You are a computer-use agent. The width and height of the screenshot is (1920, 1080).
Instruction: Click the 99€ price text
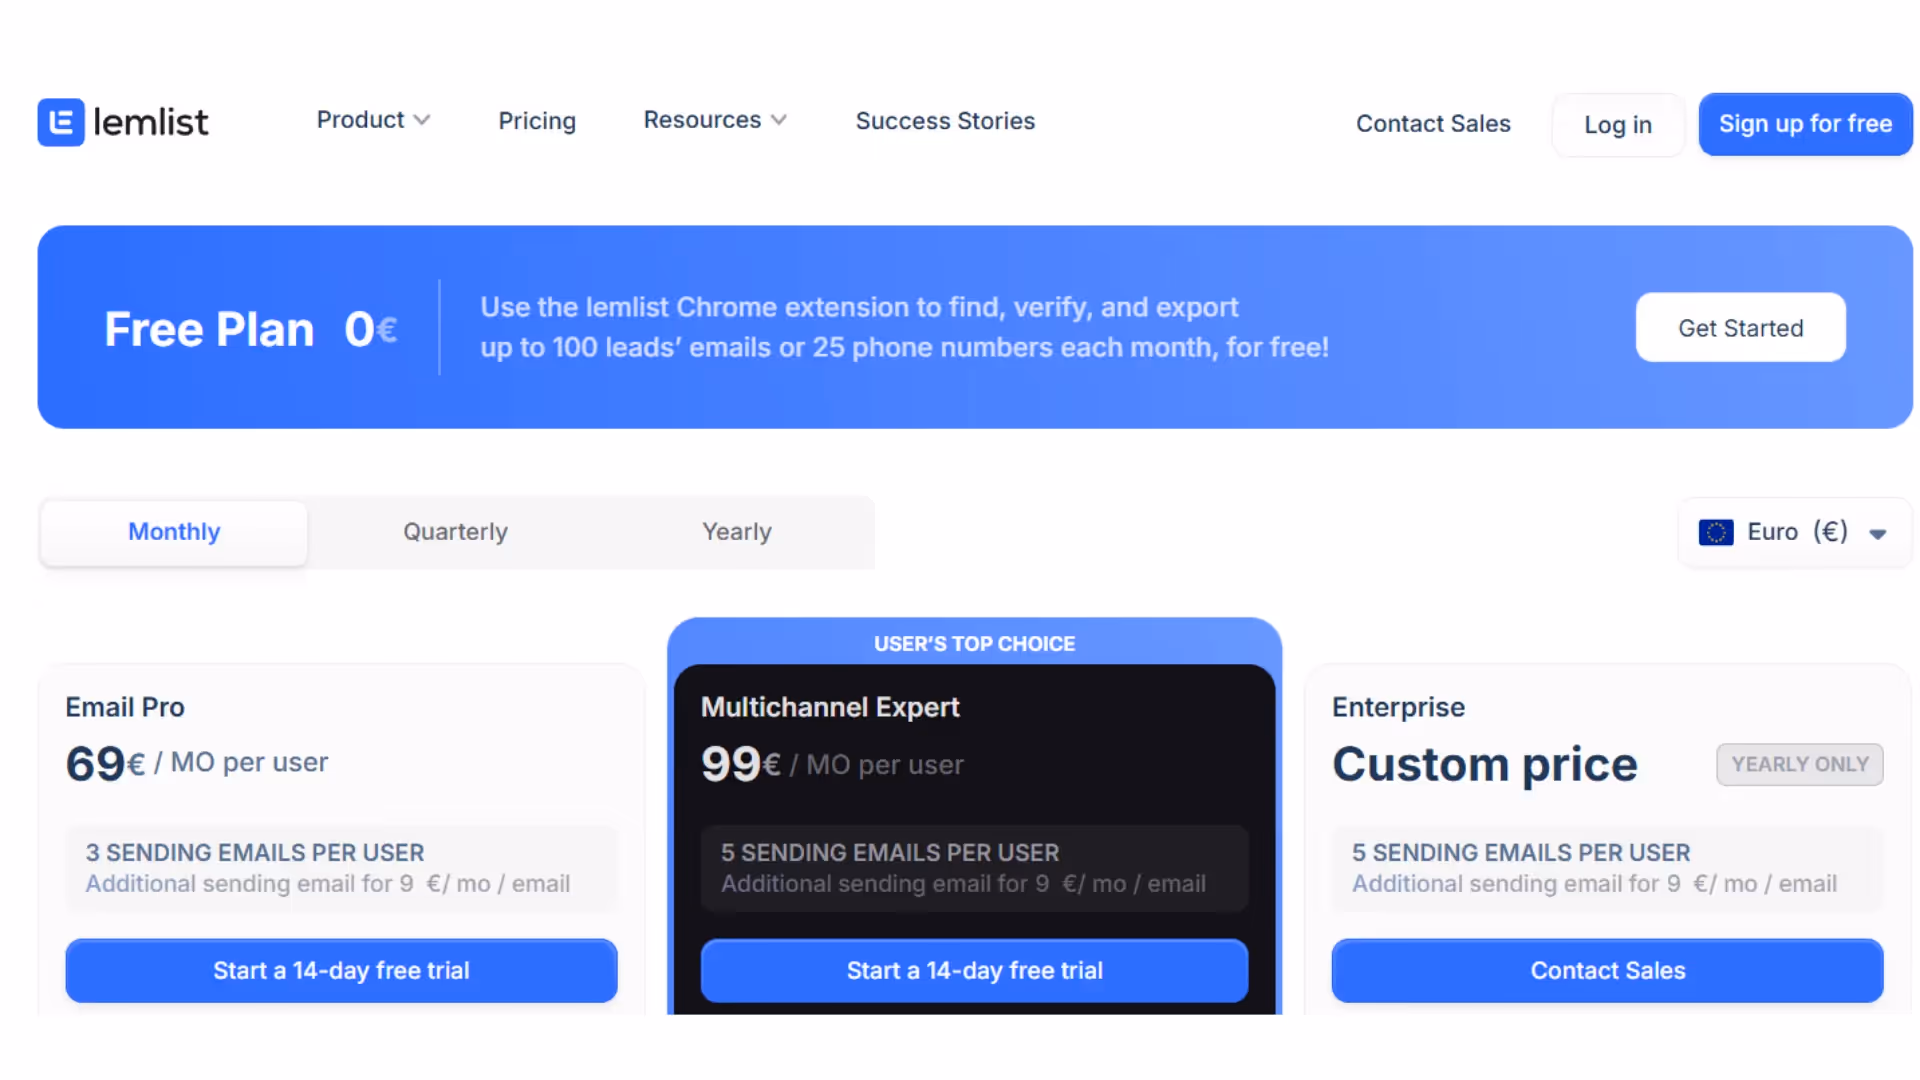(x=741, y=764)
